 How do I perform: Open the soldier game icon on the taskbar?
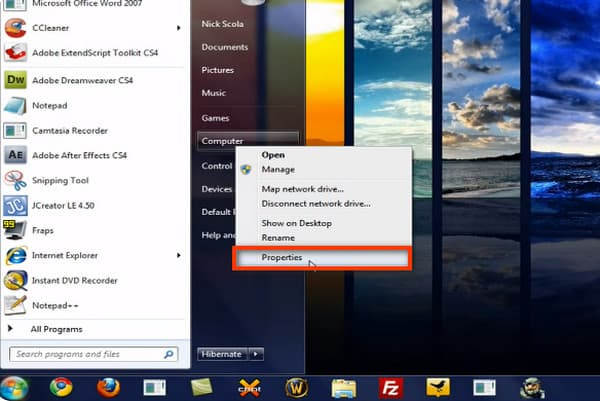click(x=532, y=388)
